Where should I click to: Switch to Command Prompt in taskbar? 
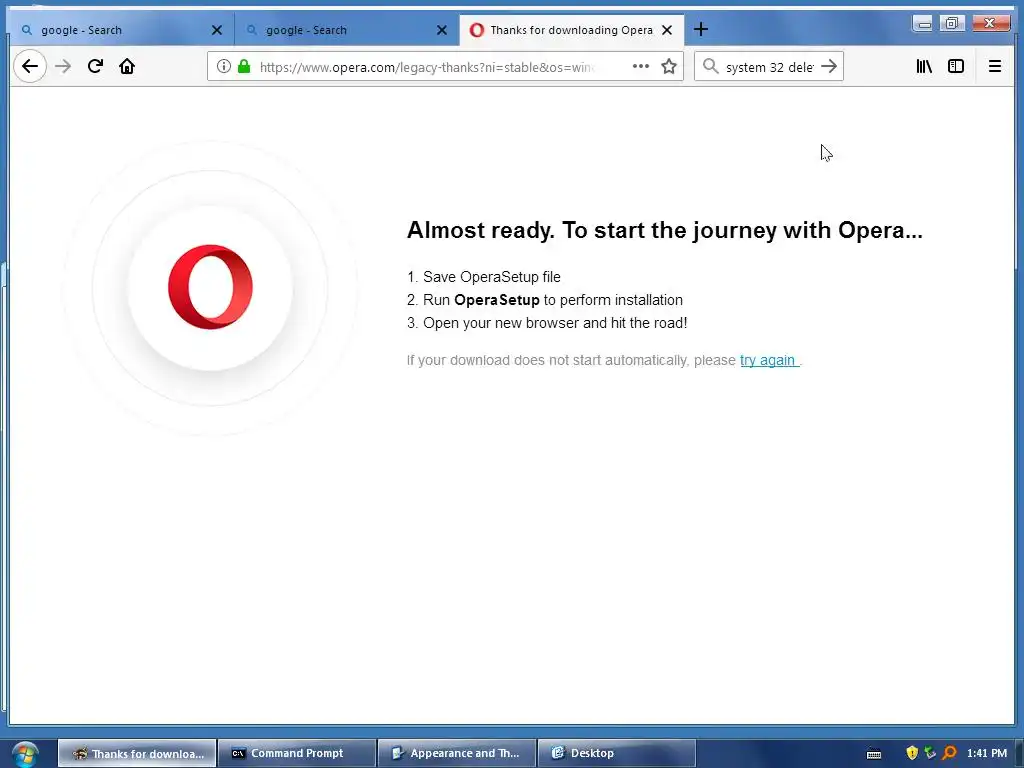(x=297, y=753)
